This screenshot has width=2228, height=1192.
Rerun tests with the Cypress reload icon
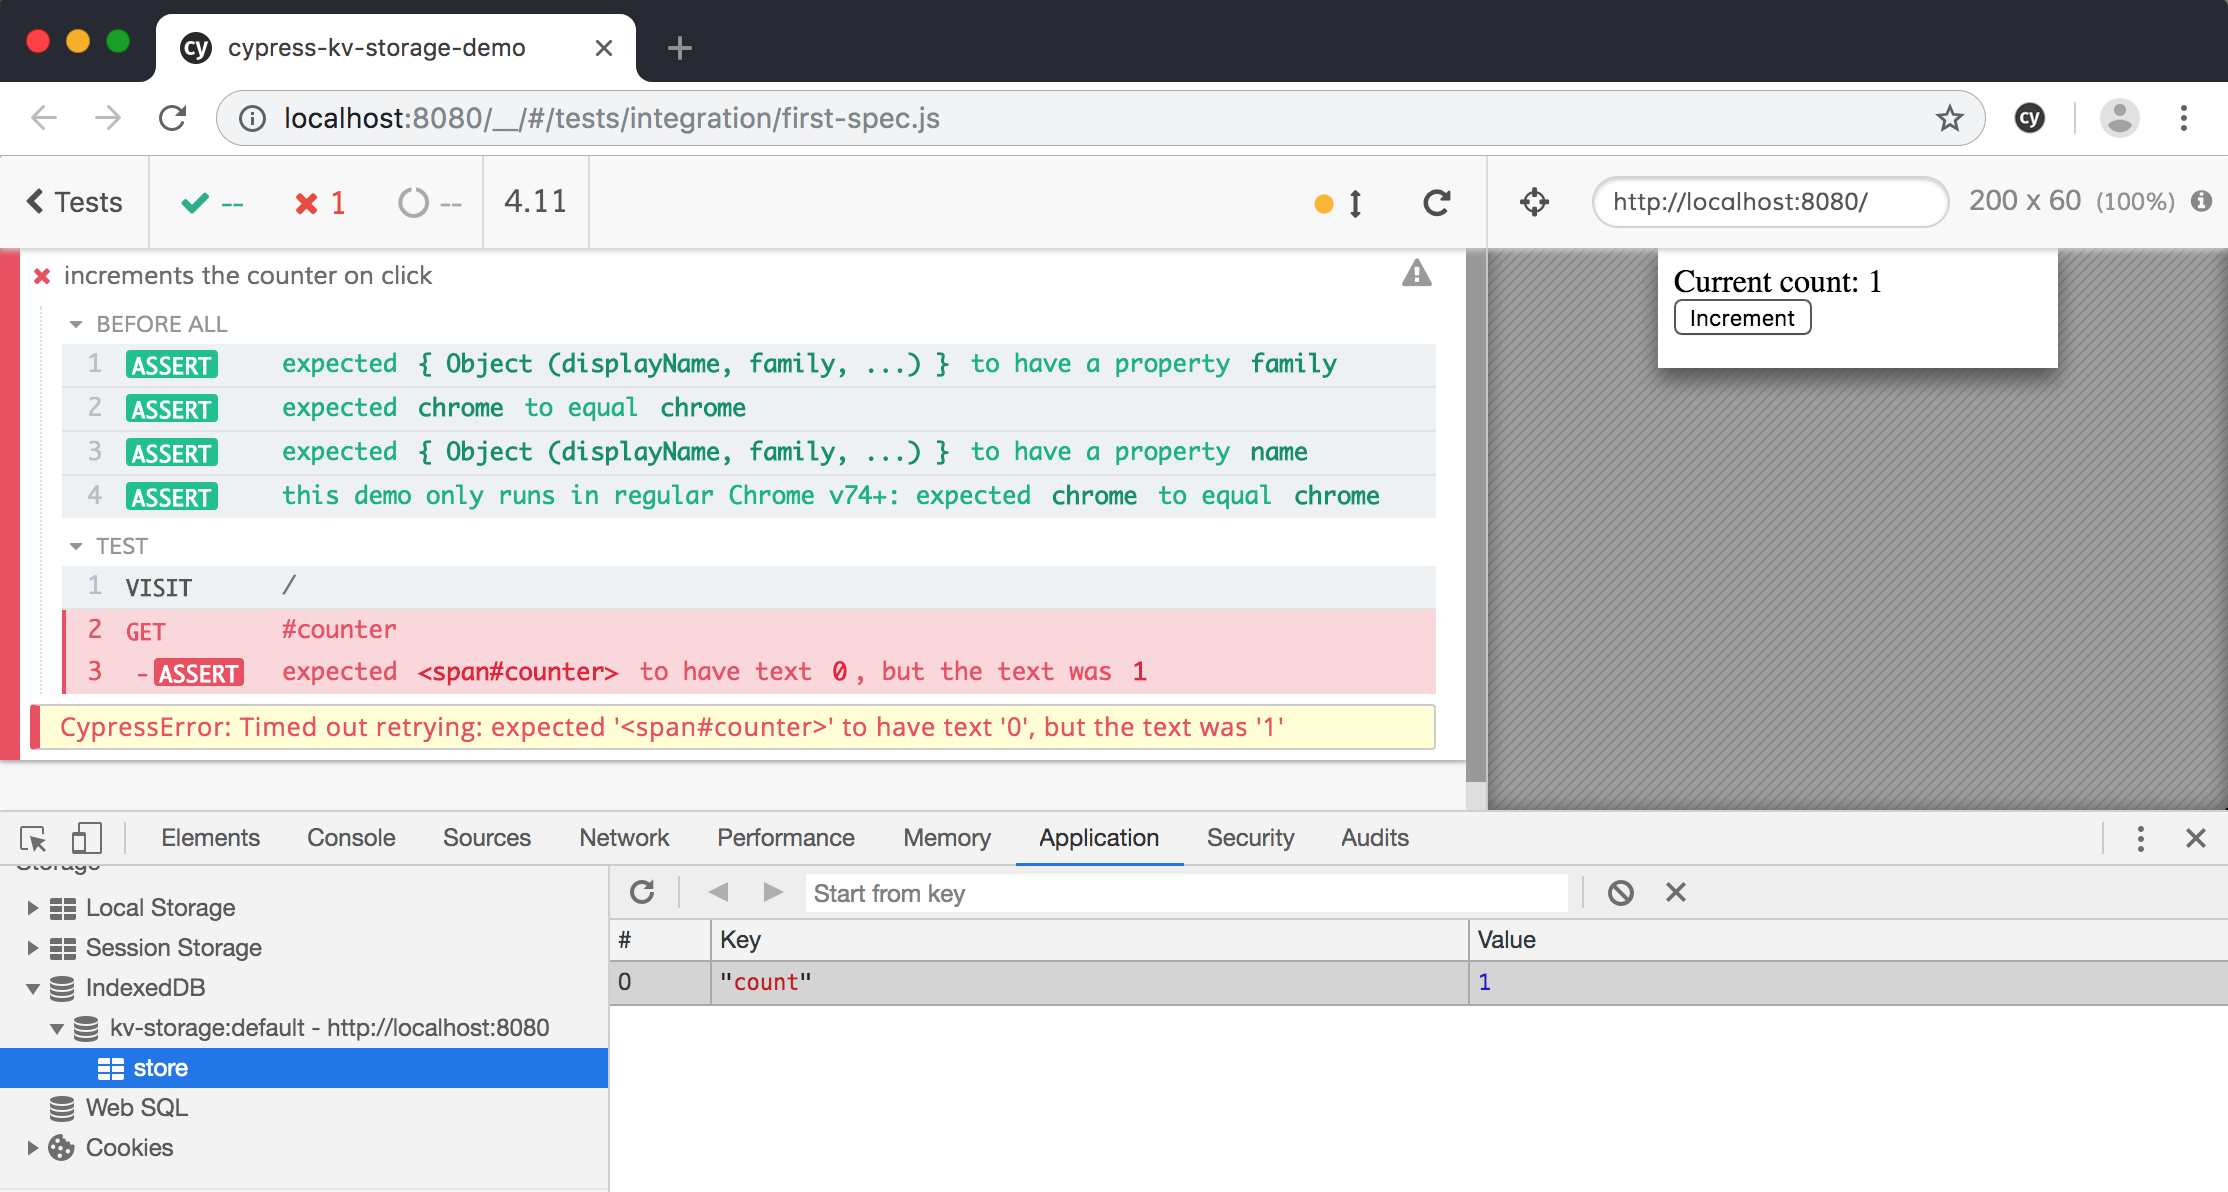click(1437, 203)
